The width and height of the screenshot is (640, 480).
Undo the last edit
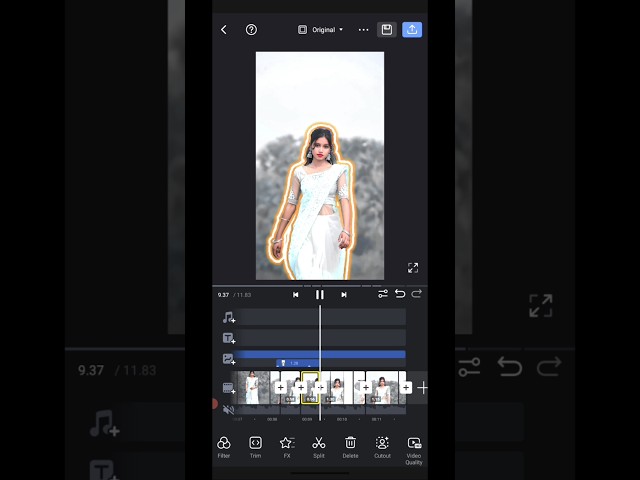[400, 293]
